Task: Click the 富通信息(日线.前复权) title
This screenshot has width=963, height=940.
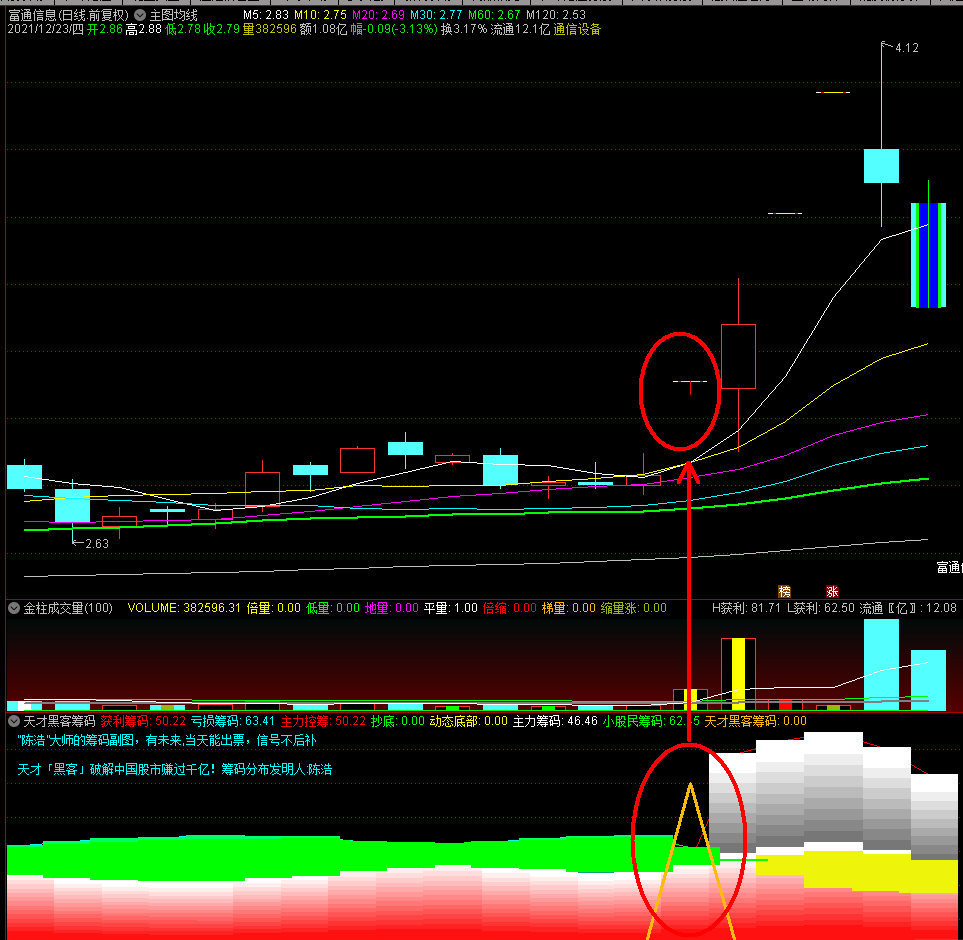Action: 69,15
